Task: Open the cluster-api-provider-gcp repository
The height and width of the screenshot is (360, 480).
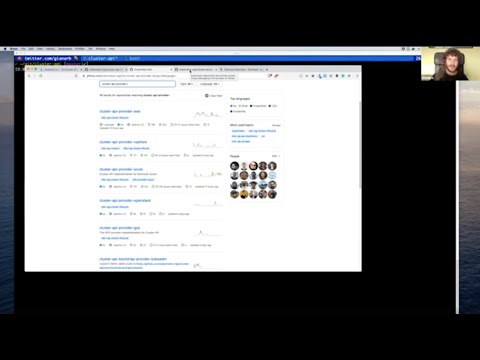Action: (120, 228)
